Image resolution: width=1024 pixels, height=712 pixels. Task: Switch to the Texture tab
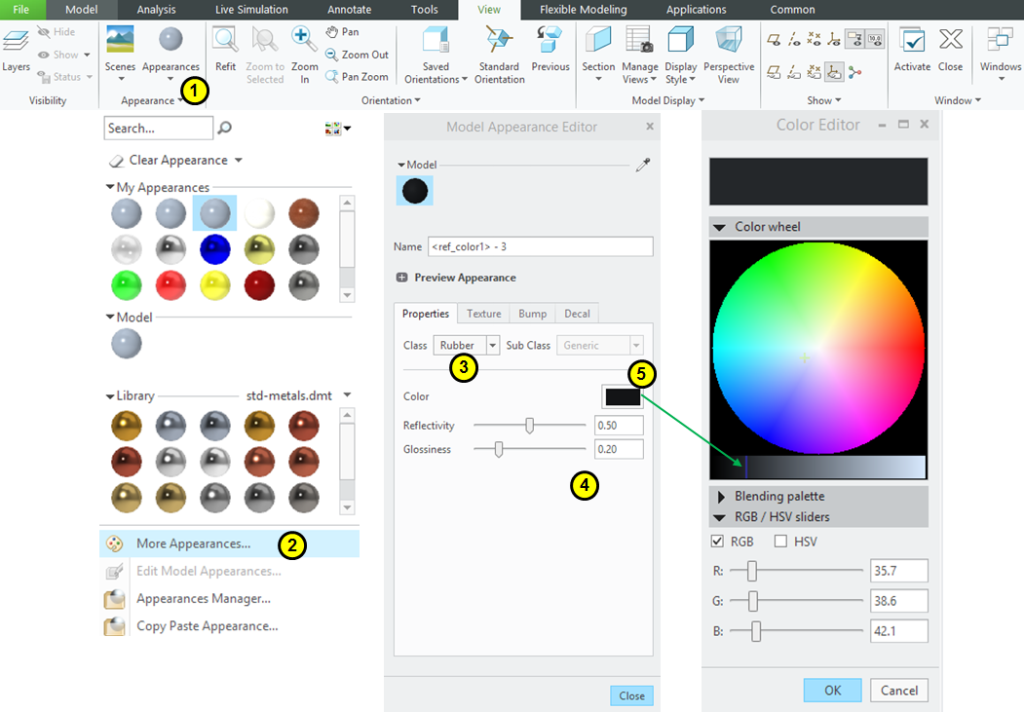point(484,313)
